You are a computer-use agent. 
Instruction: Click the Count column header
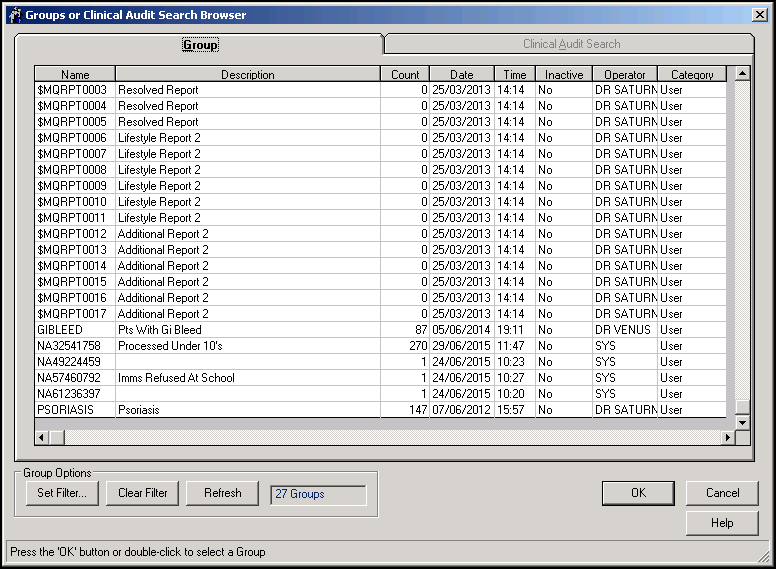tap(405, 75)
